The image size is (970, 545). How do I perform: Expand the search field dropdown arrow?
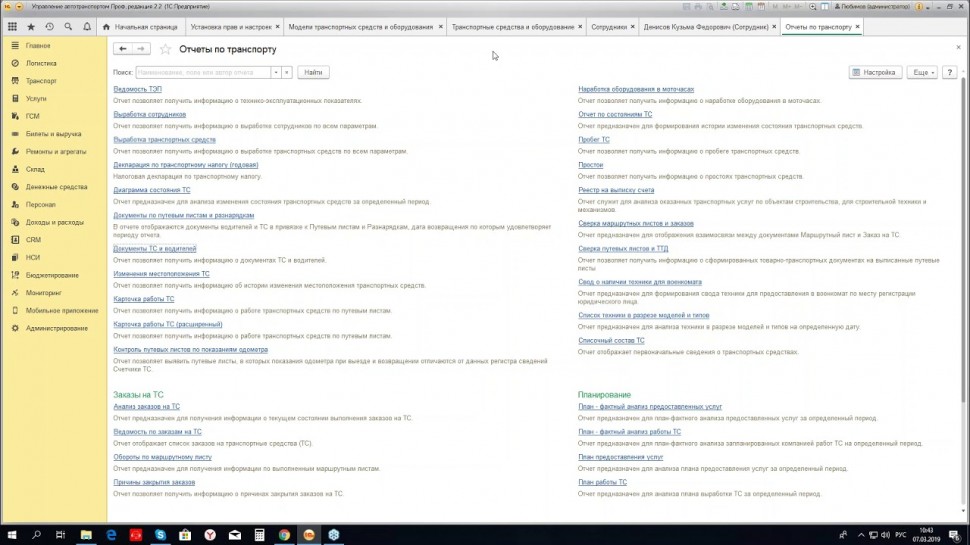click(x=287, y=73)
